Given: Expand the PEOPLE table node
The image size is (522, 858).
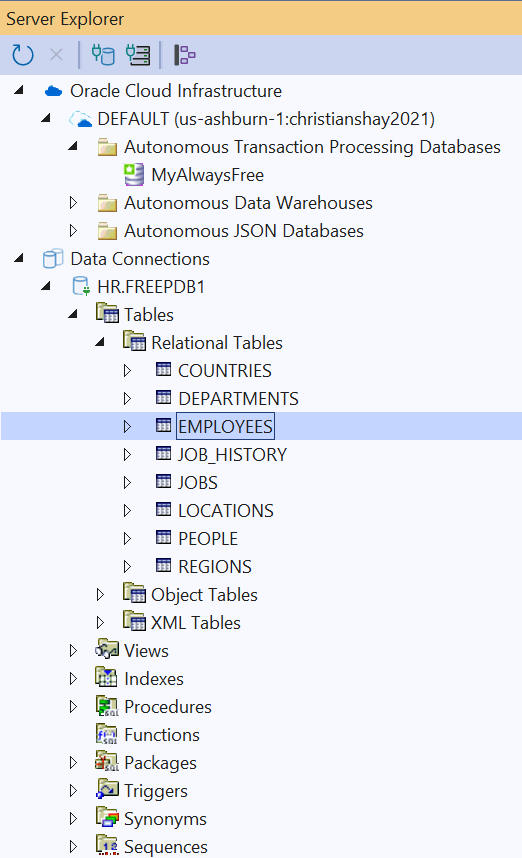Looking at the screenshot, I should tap(127, 538).
